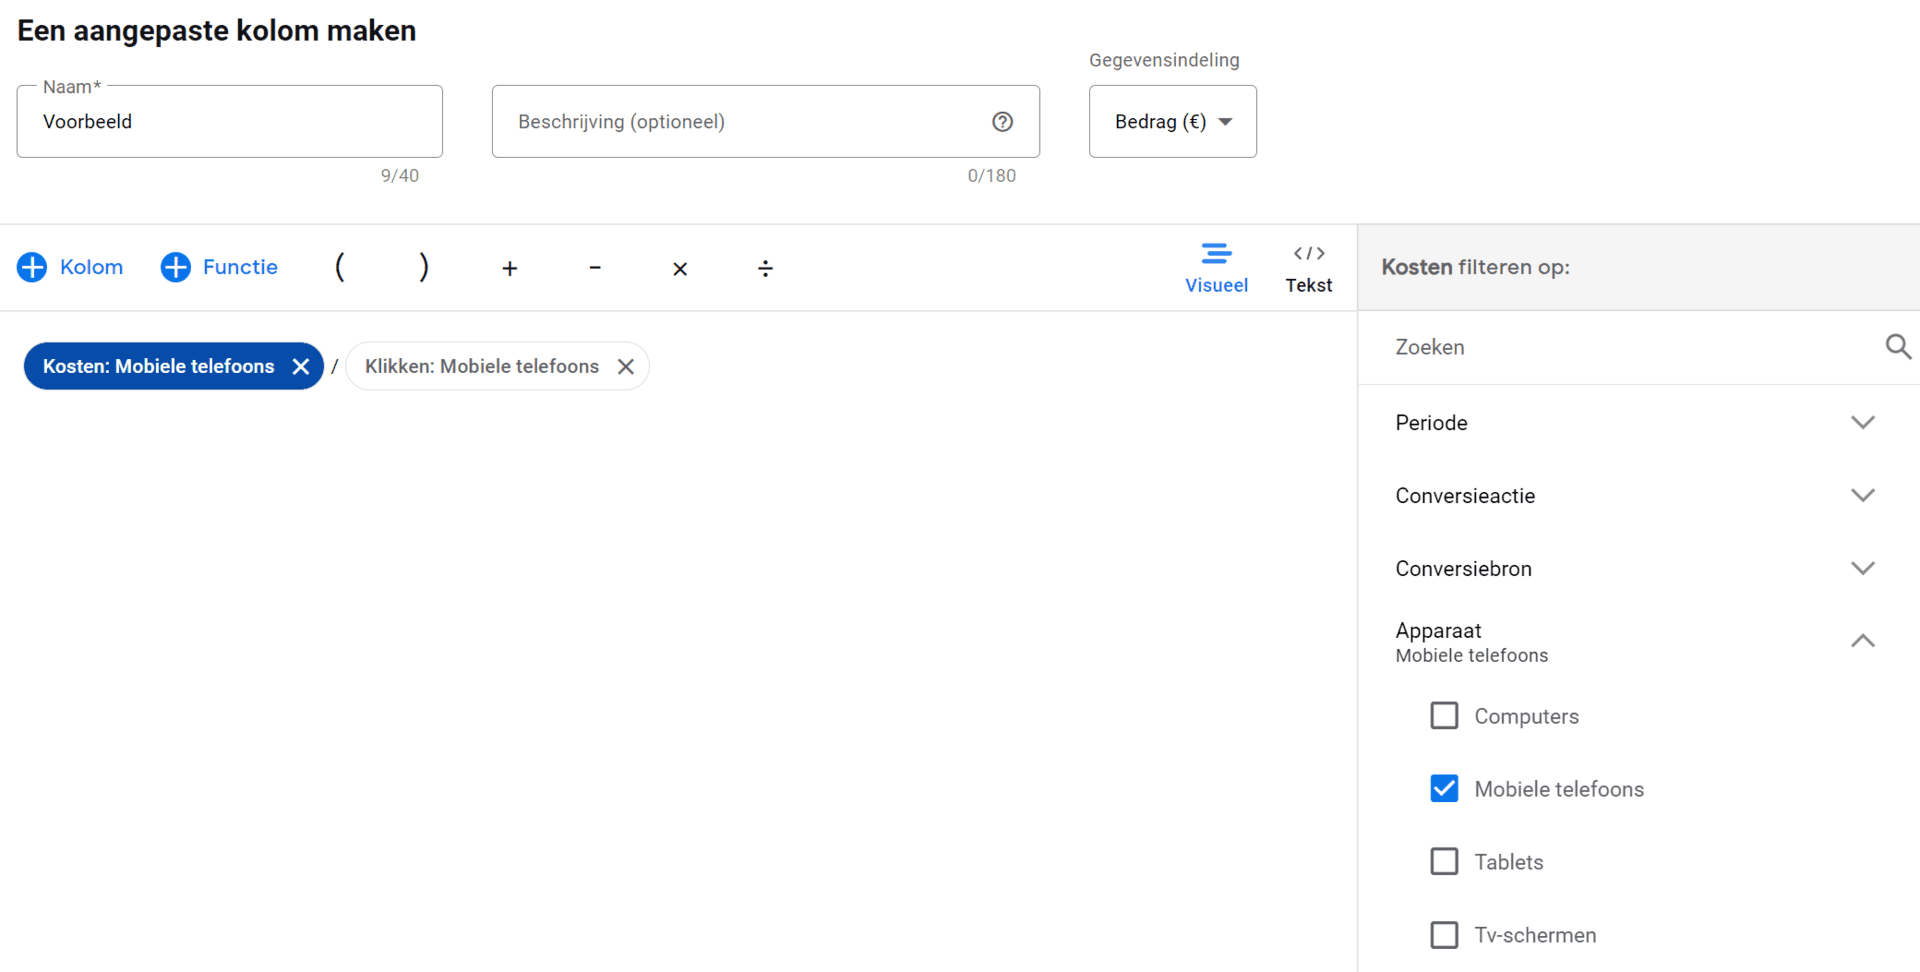This screenshot has width=1920, height=972.
Task: Uncheck the Mobiele telefoons checkbox
Action: (1444, 789)
